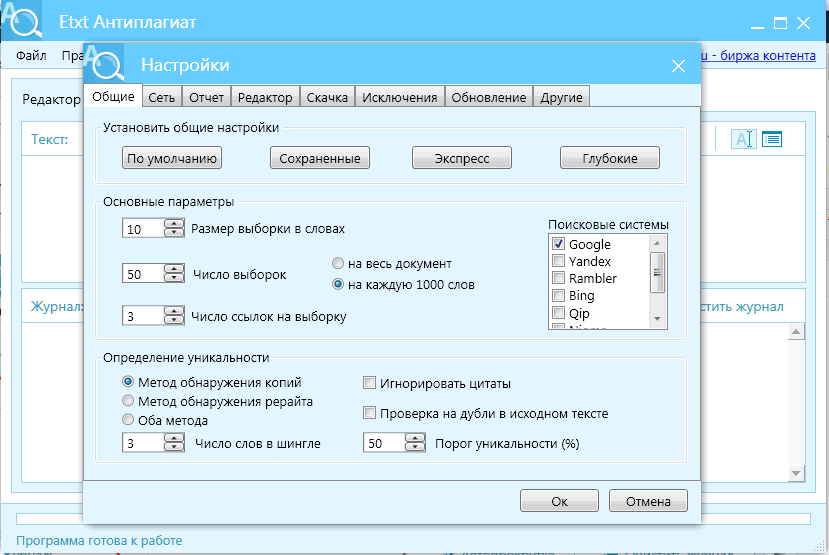Increase Число слов в шингле value

click(x=174, y=438)
